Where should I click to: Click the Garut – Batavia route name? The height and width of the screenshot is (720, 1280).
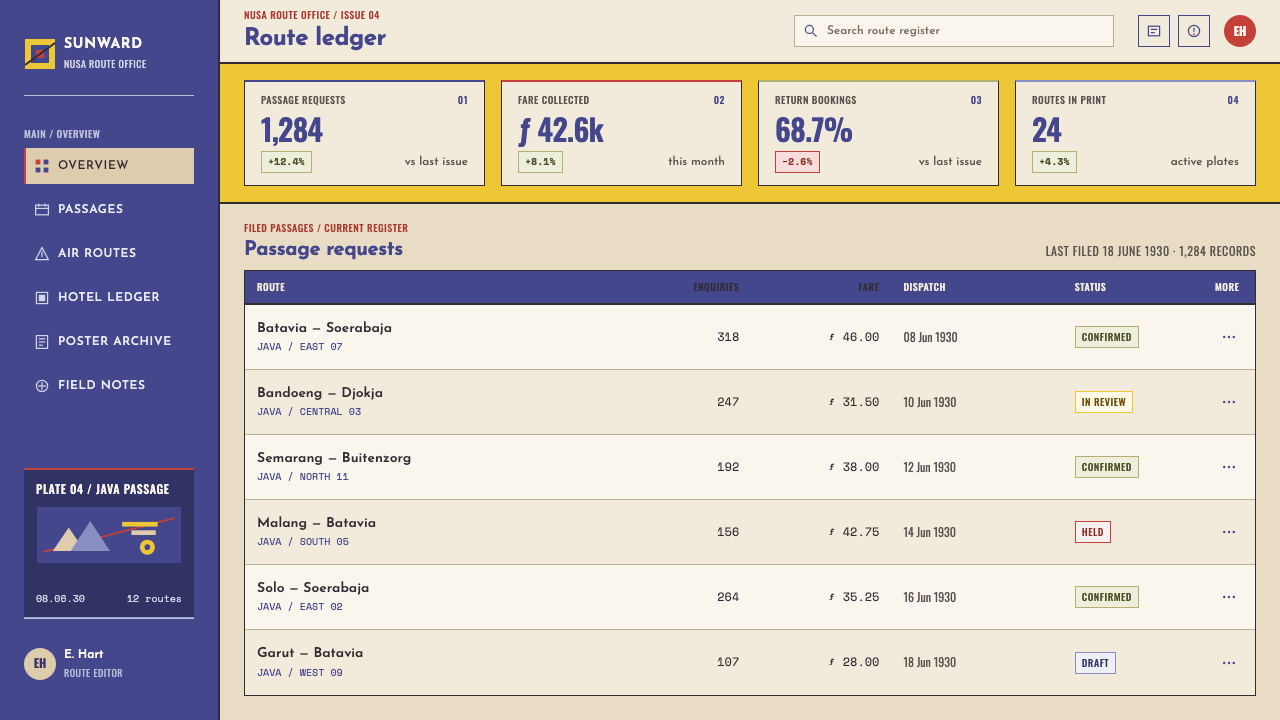coord(310,653)
